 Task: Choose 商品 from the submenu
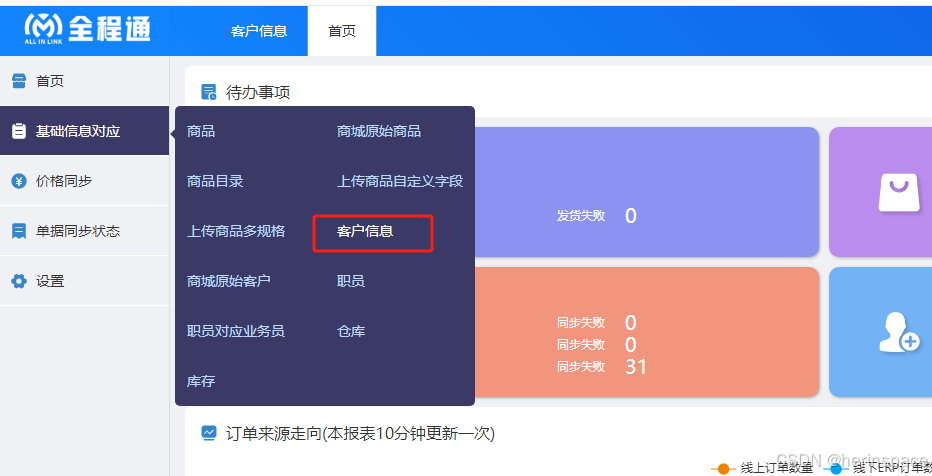point(201,131)
